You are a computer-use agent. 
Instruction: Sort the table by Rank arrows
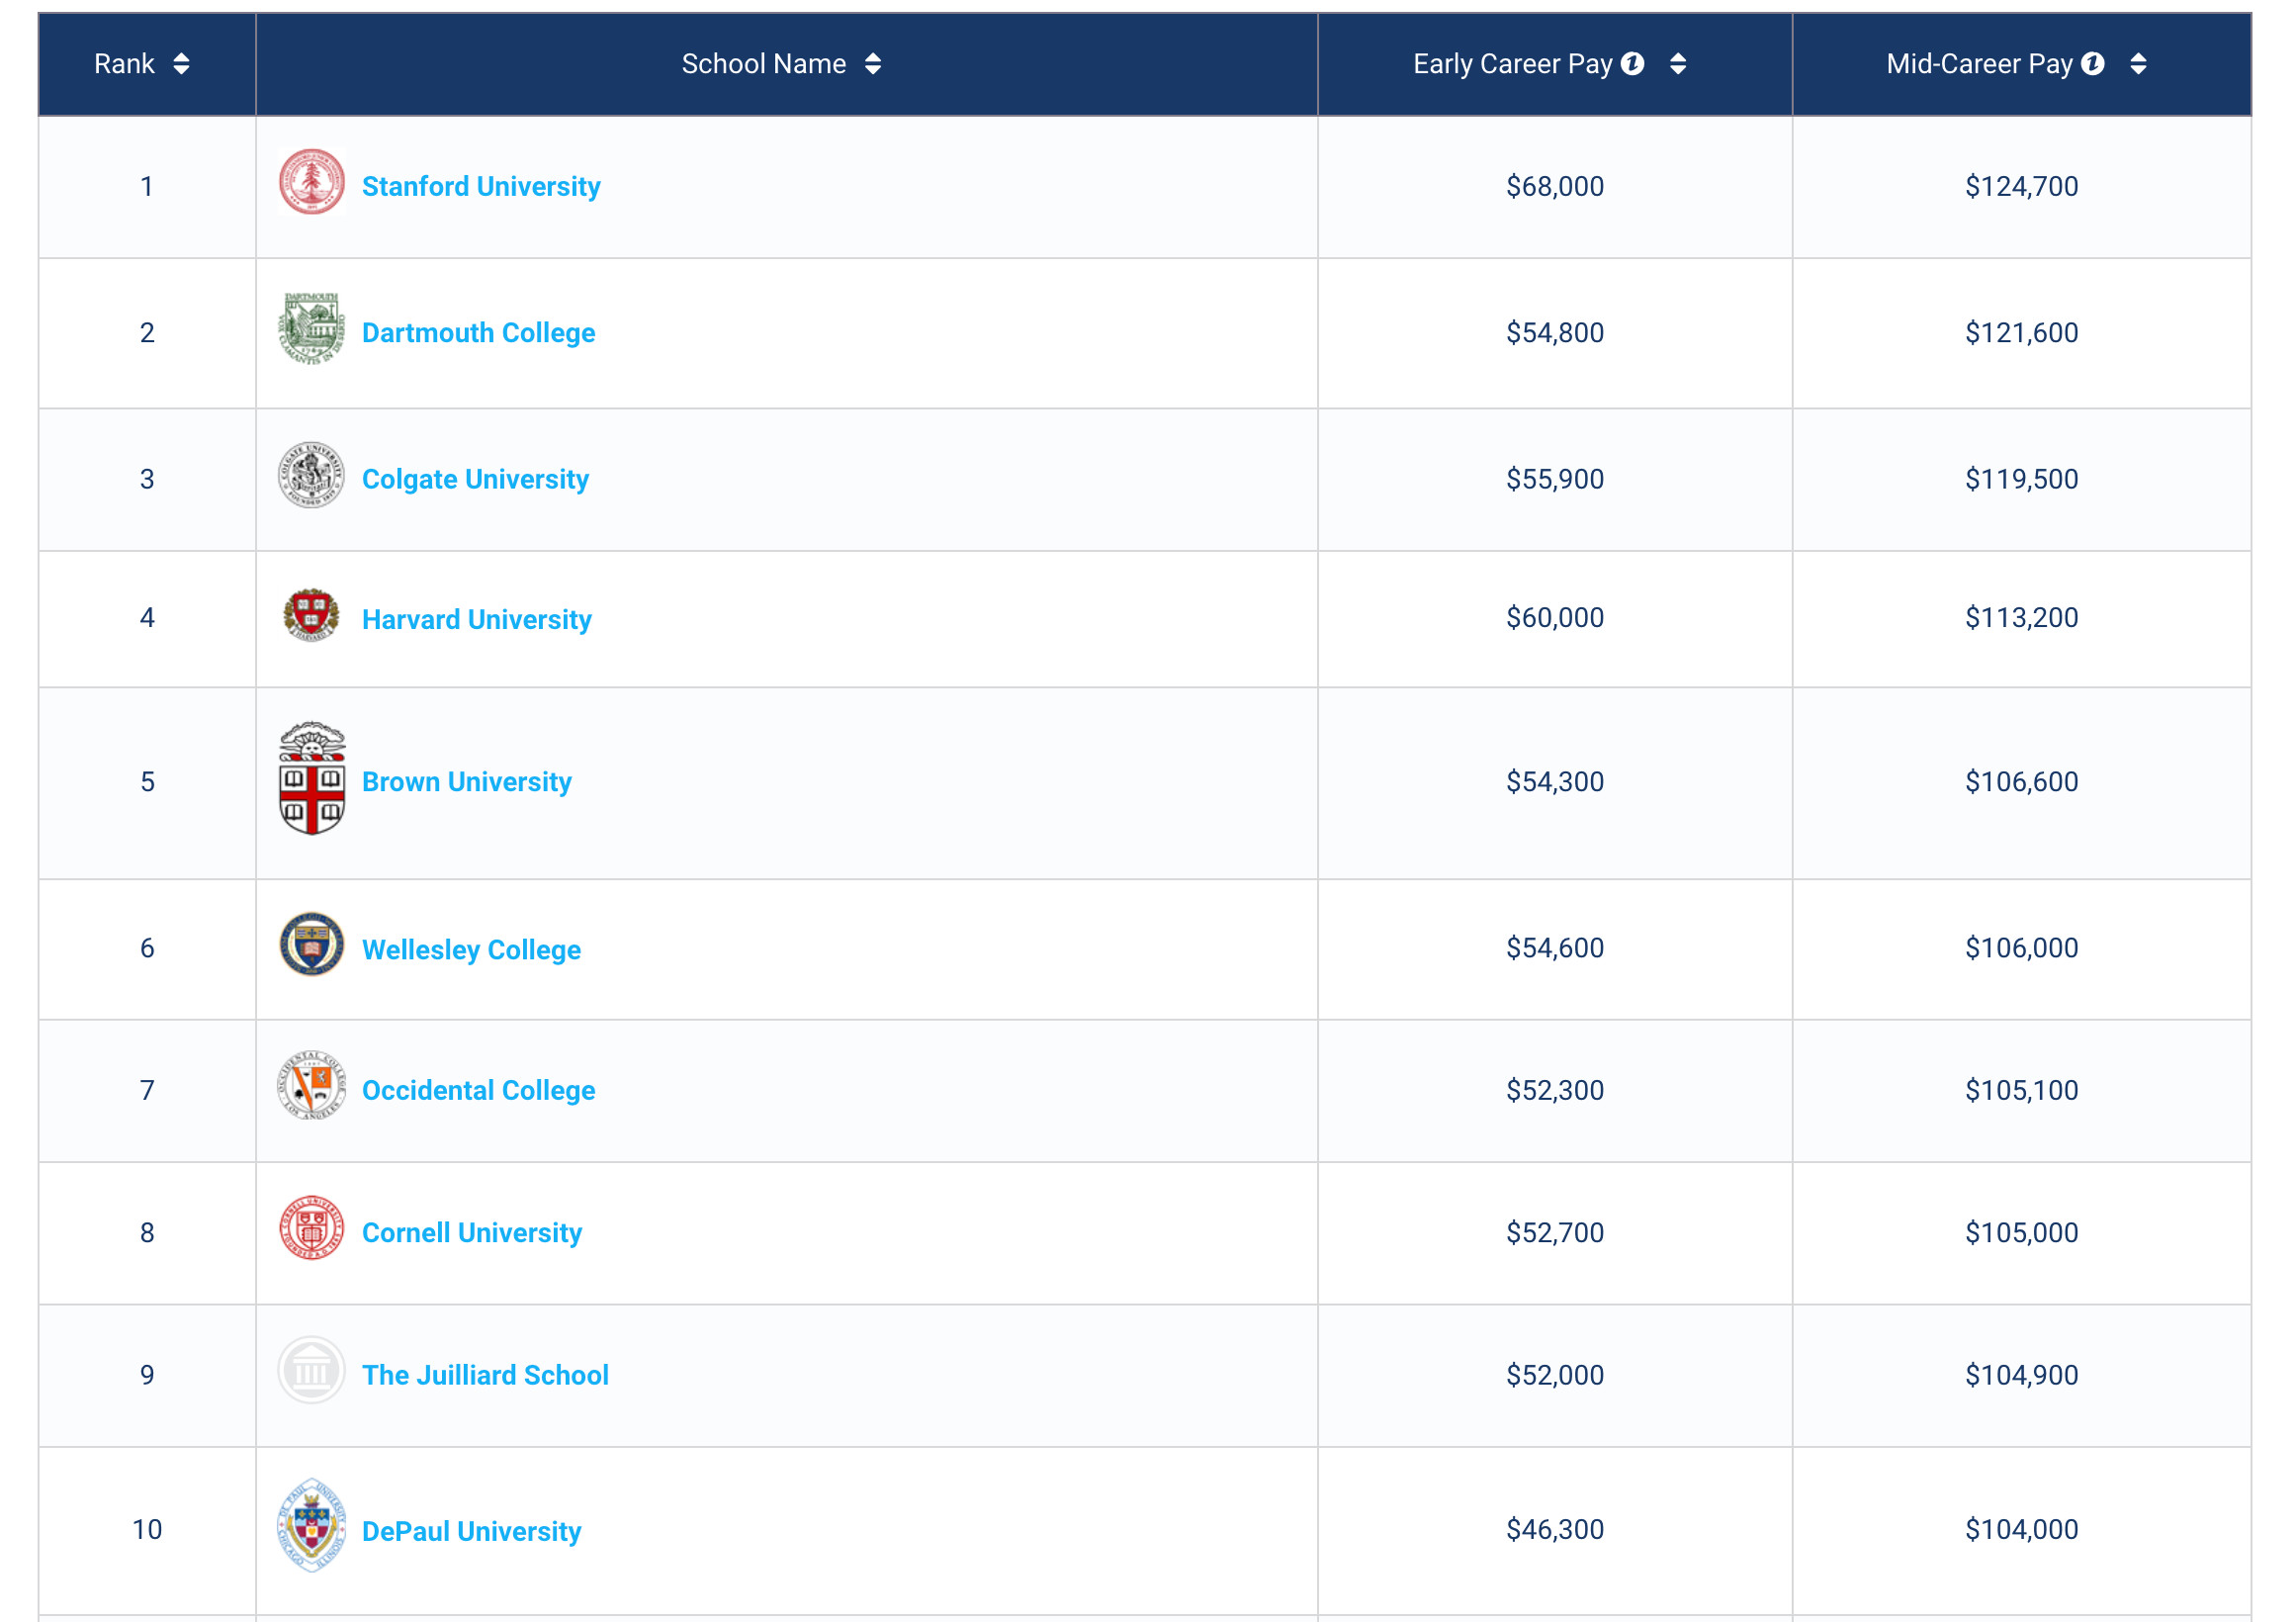(x=181, y=64)
